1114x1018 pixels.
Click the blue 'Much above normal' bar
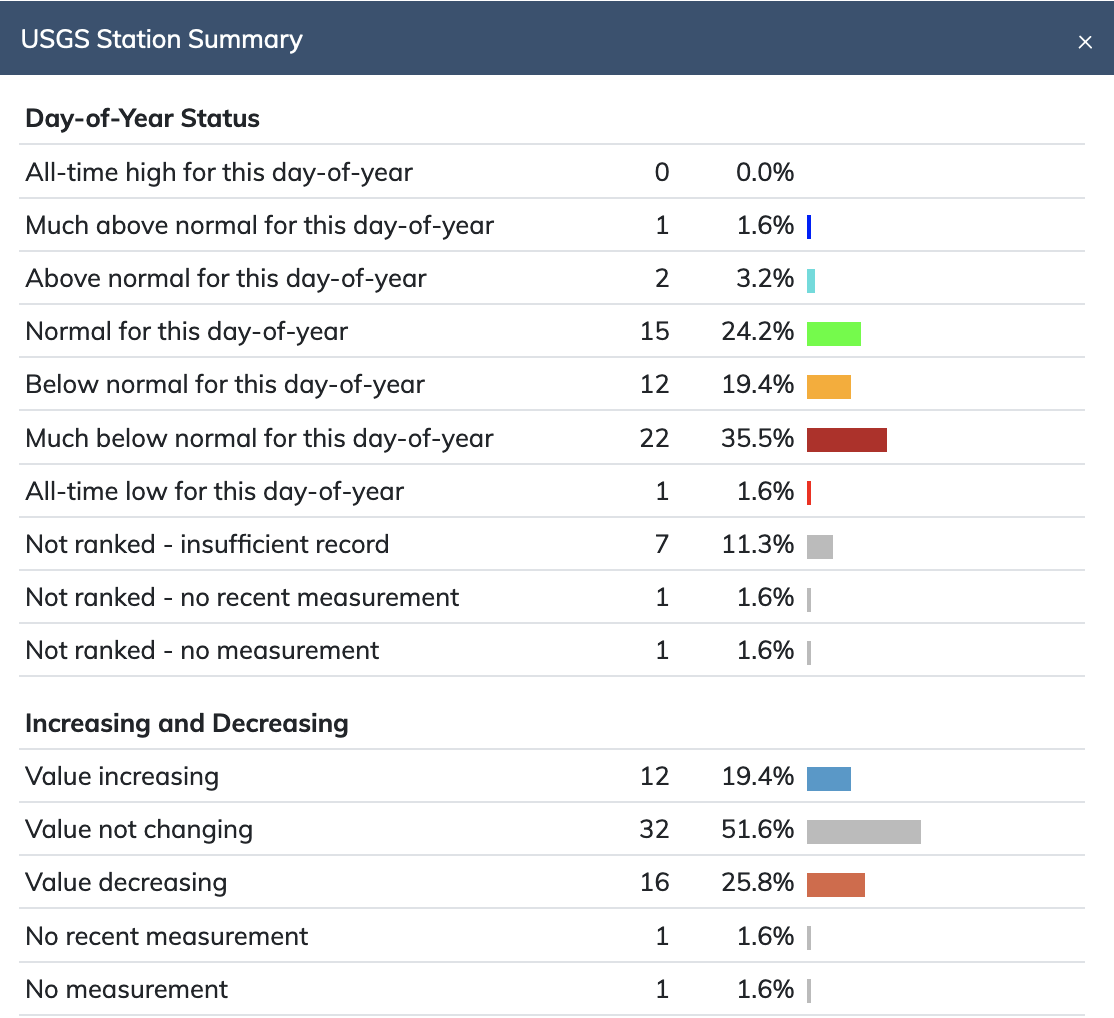click(809, 227)
